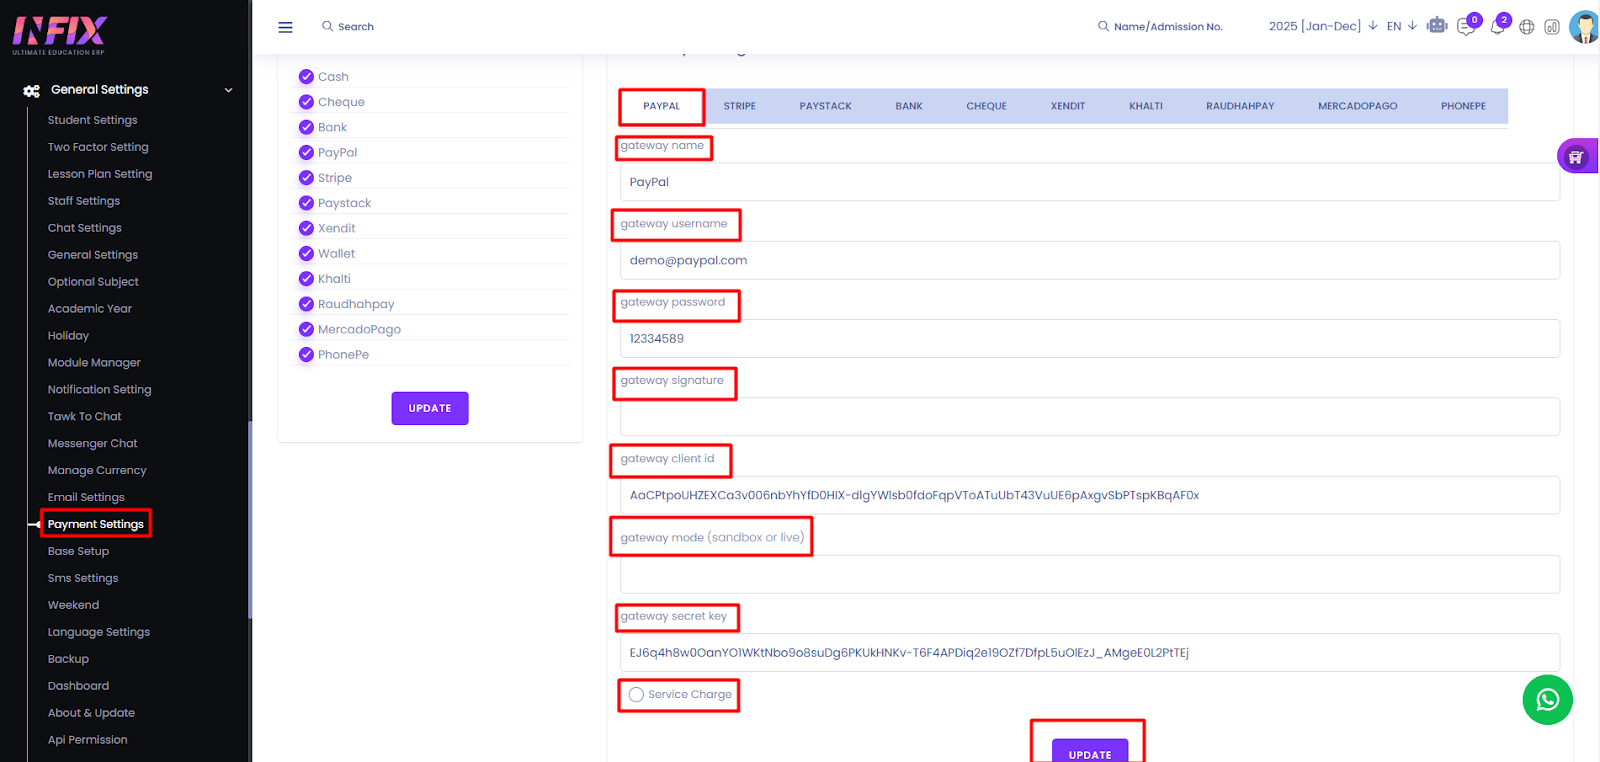Open the purple floating shopping cart button
1600x762 pixels.
[1576, 156]
